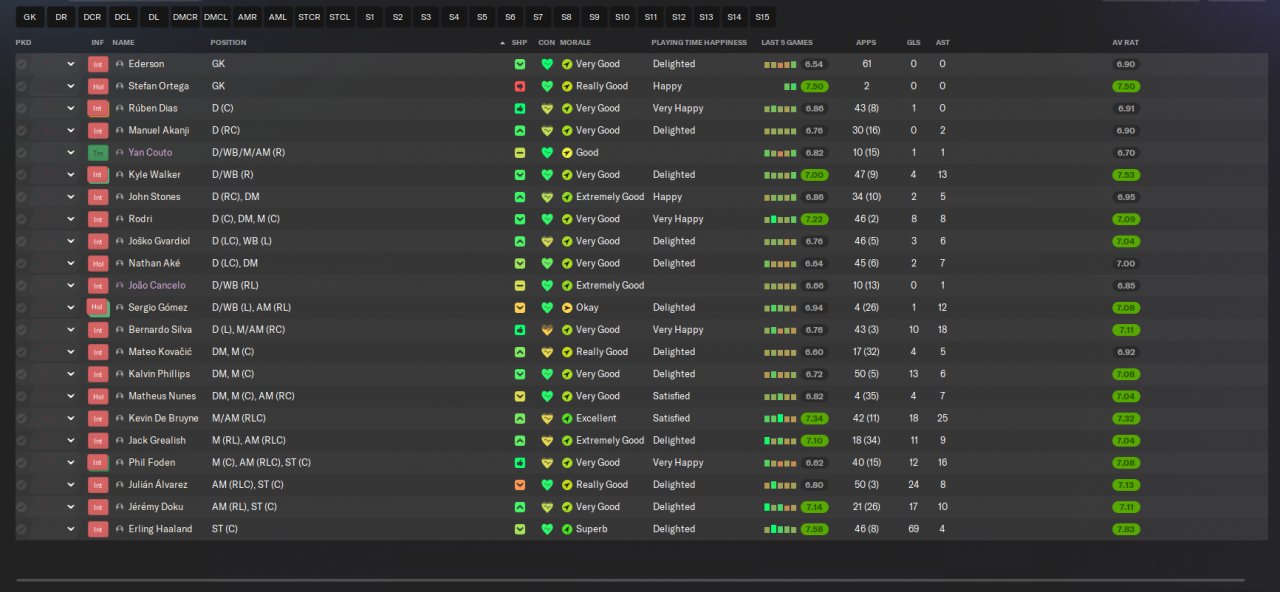Toggle the picked checkbox for Phil Foden
Screen dimensions: 1280x592
22,463
